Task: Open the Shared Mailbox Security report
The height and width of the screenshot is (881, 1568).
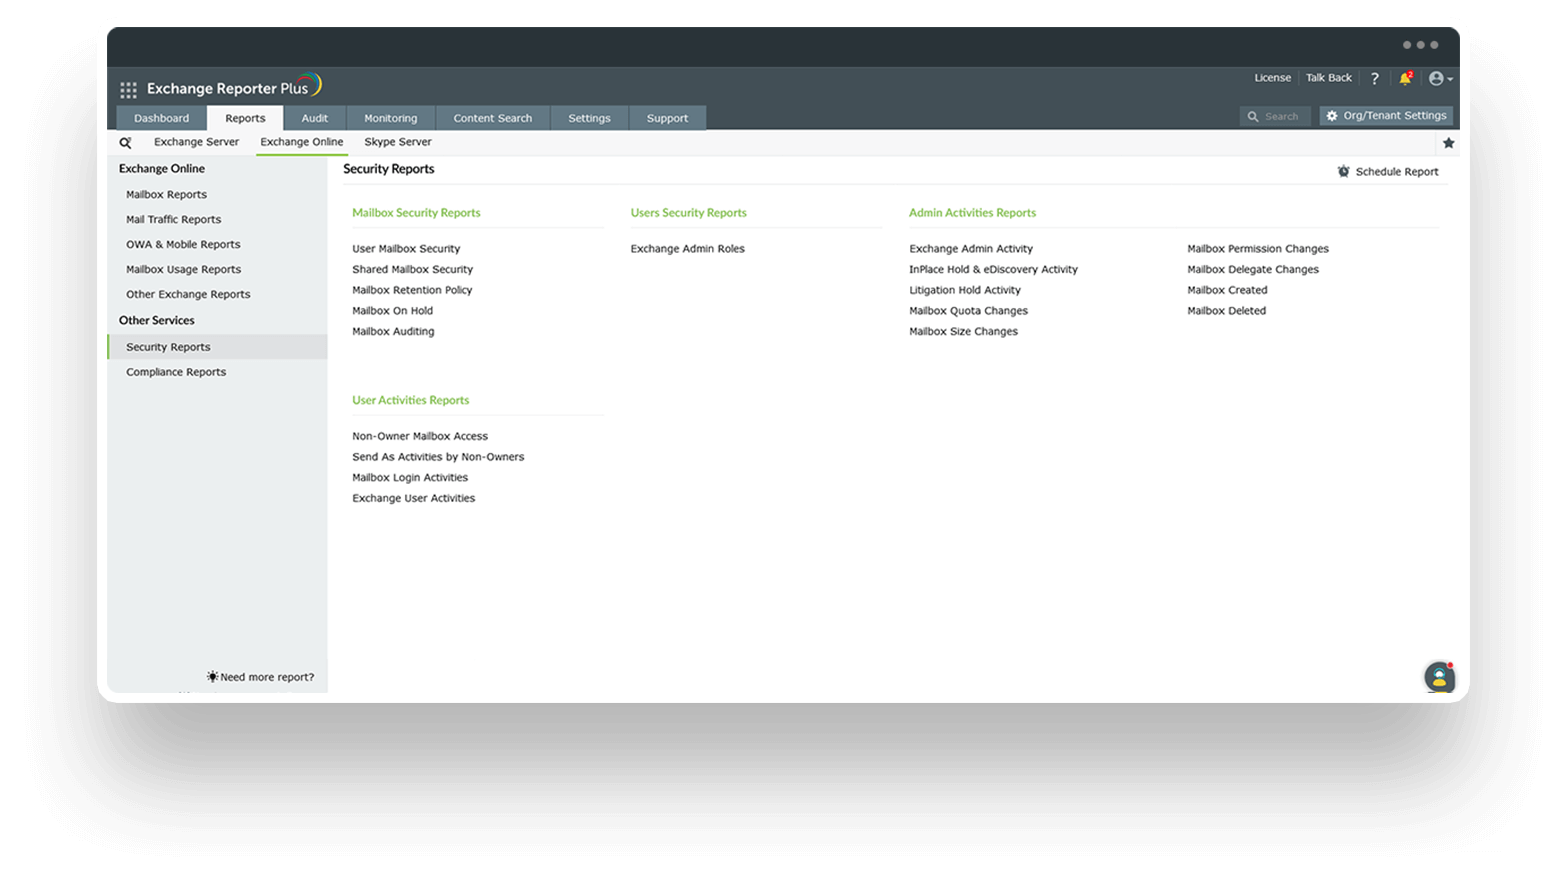Action: point(413,270)
